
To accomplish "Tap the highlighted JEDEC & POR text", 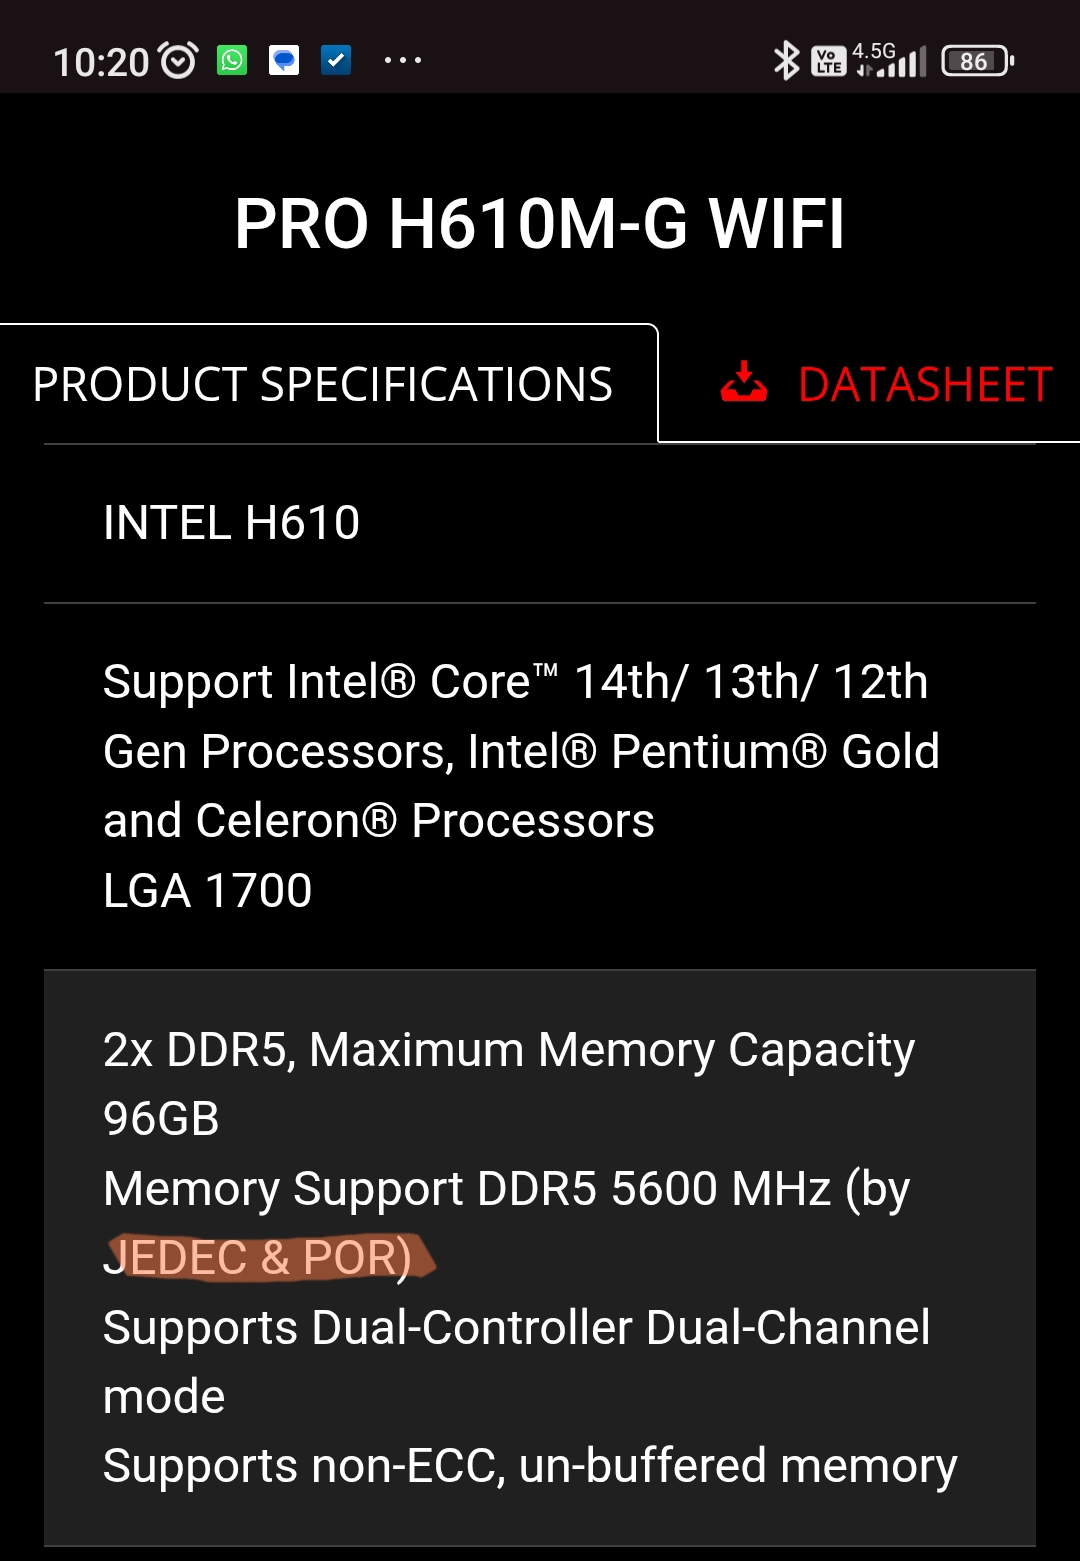I will pyautogui.click(x=258, y=1258).
